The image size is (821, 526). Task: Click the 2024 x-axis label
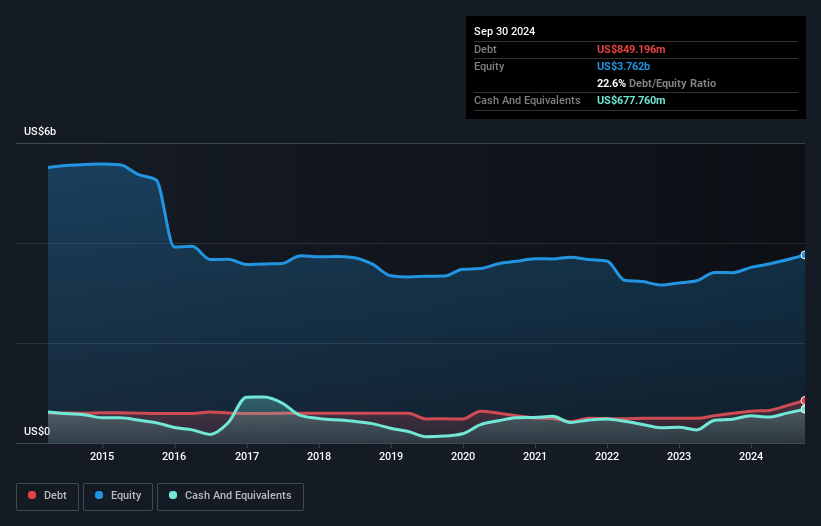point(751,456)
